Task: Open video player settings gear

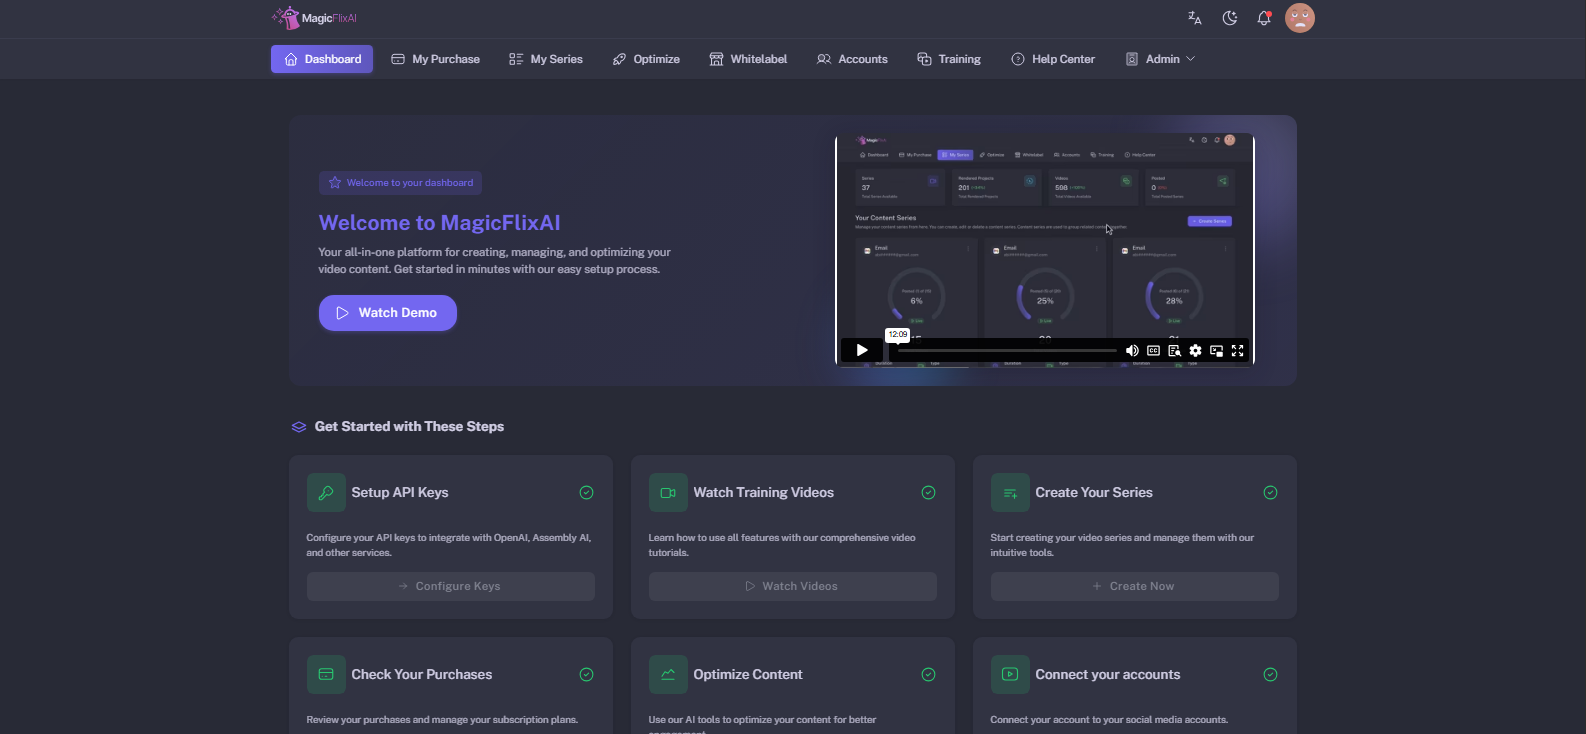Action: coord(1195,351)
